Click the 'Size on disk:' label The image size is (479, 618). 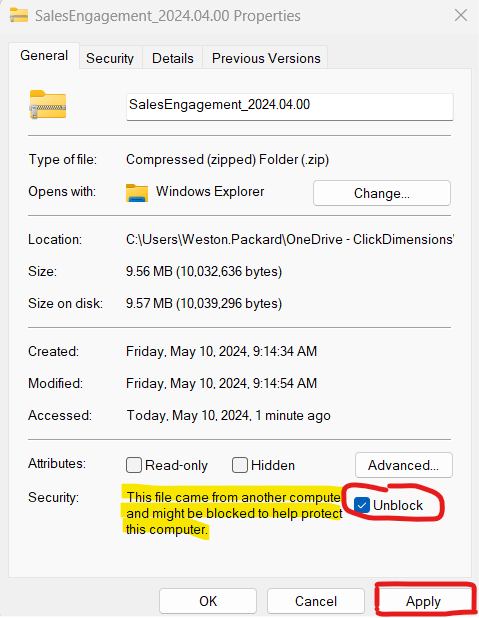(65, 303)
